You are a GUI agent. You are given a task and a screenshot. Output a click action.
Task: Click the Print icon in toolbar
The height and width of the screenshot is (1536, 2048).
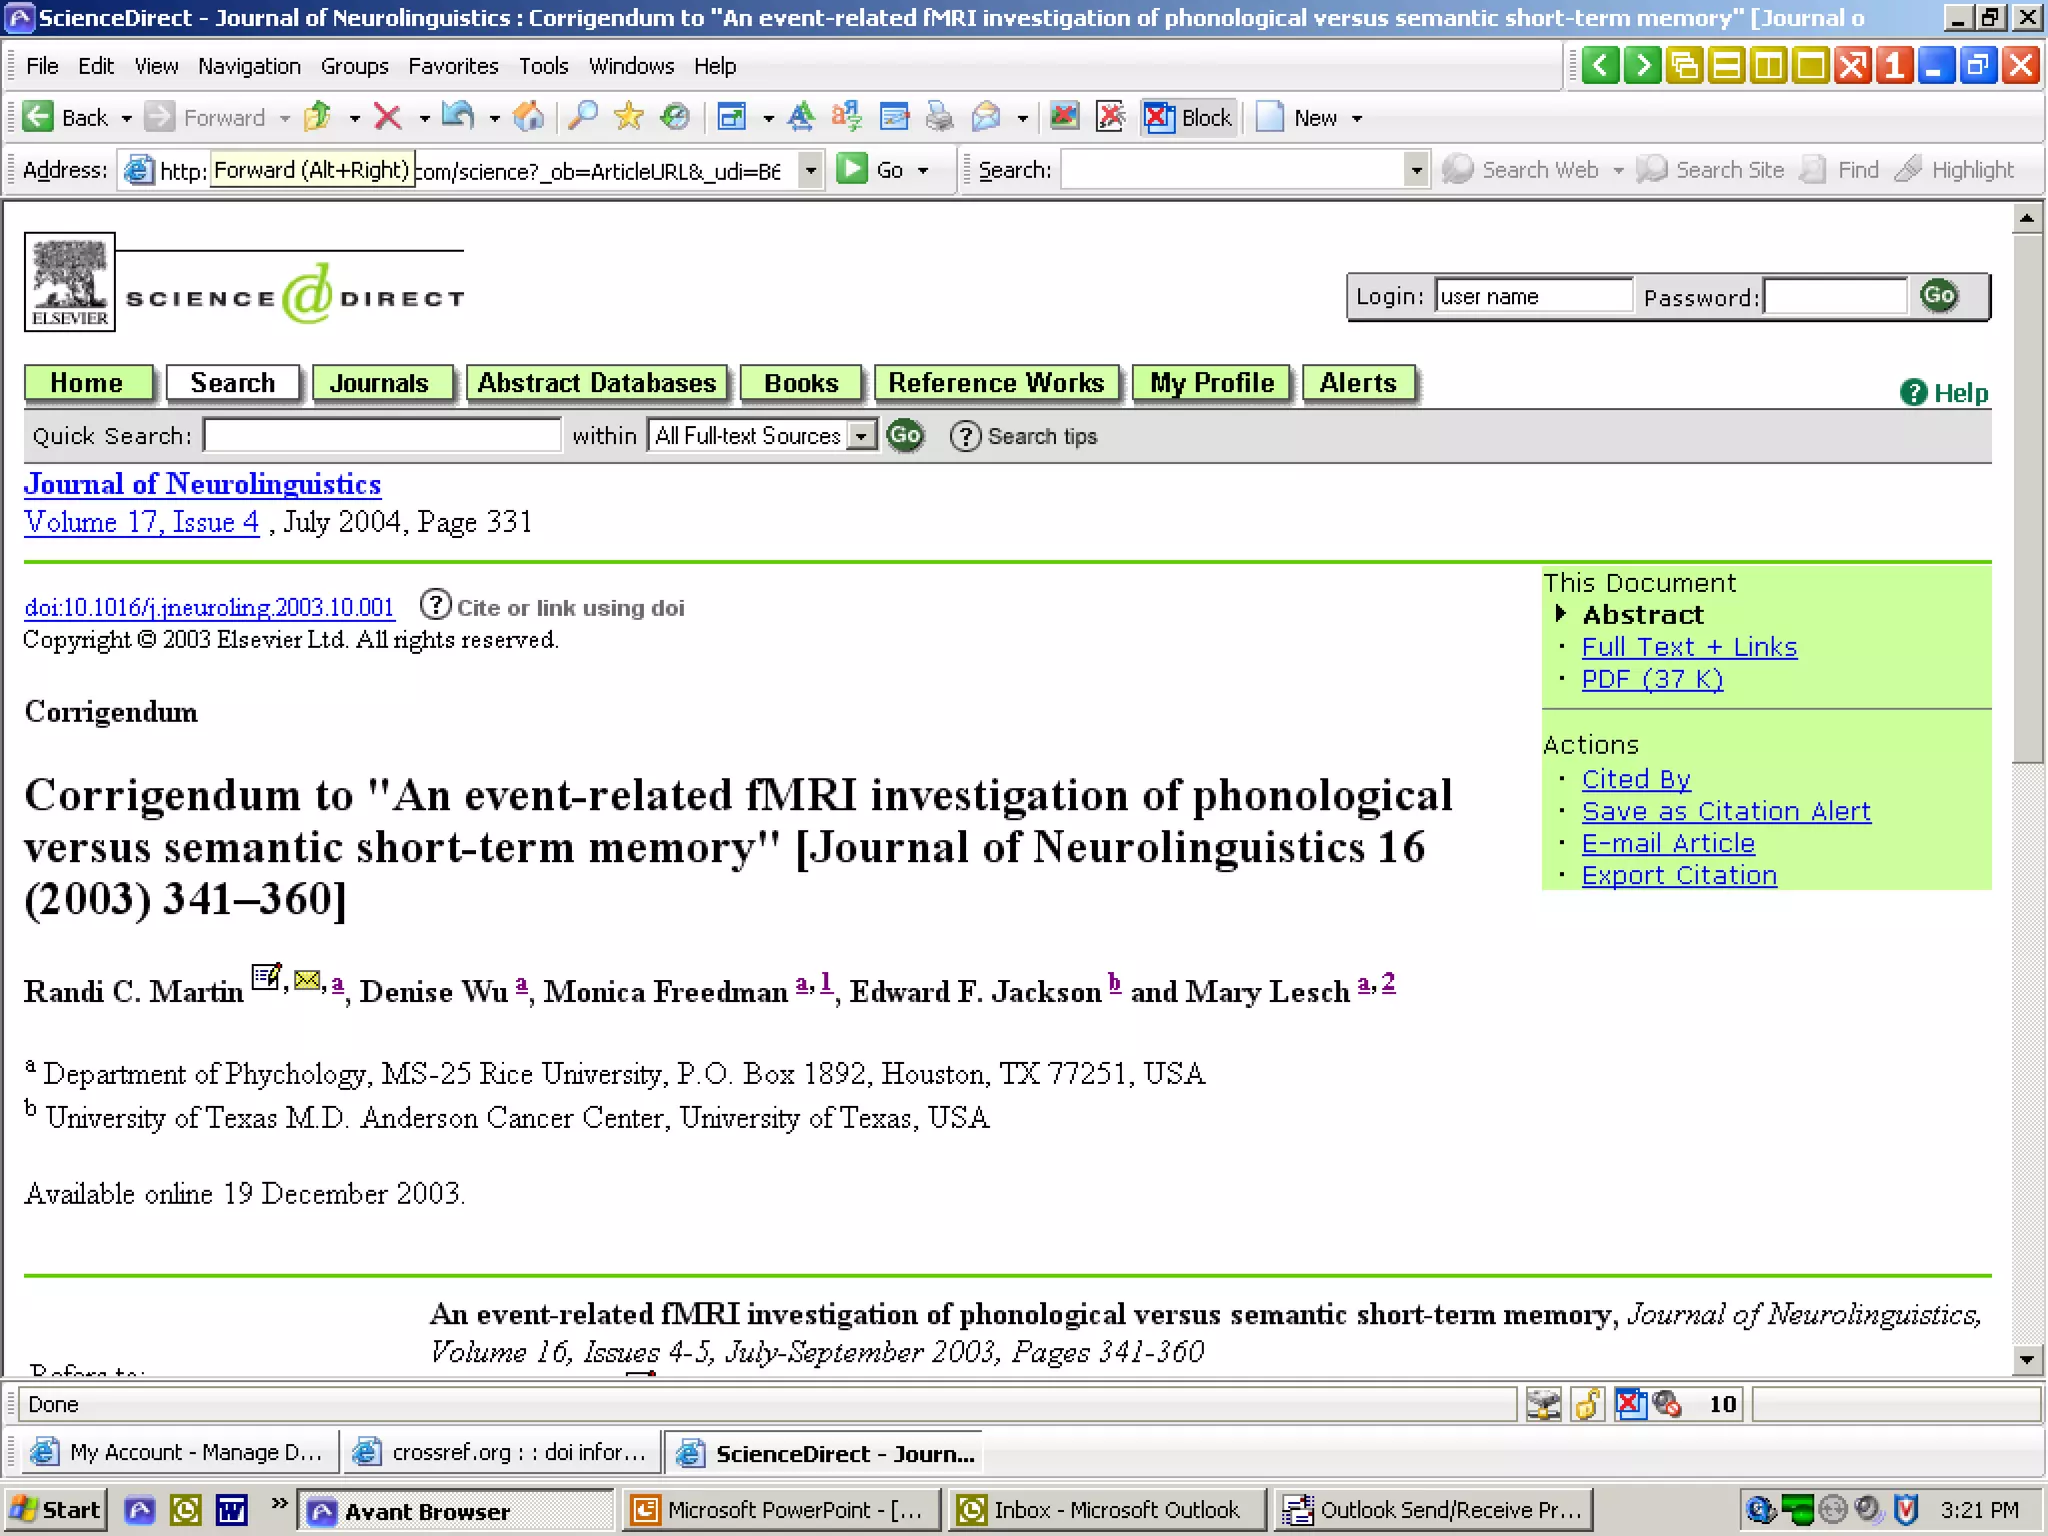[x=939, y=118]
